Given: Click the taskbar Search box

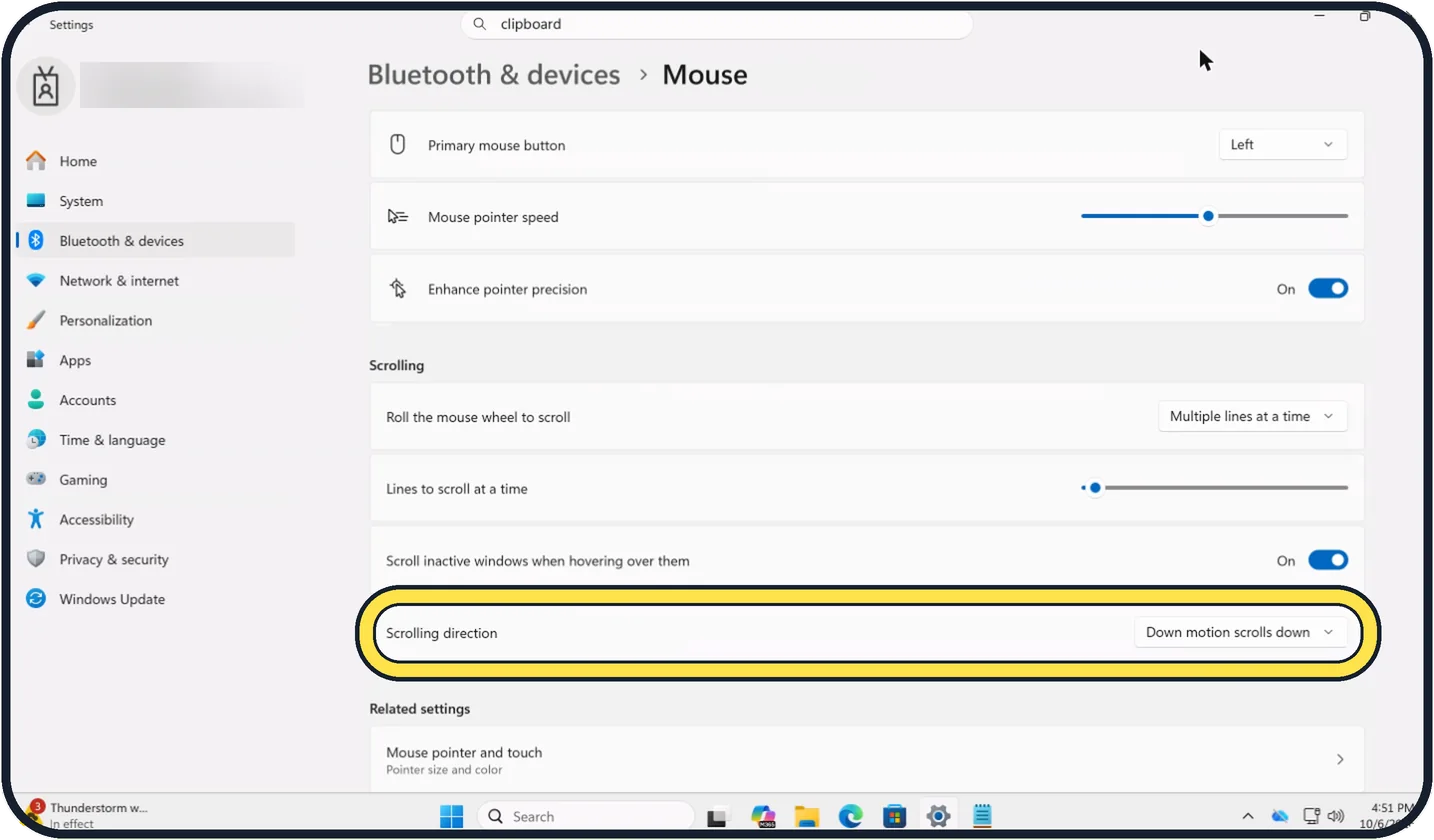Looking at the screenshot, I should pos(585,816).
